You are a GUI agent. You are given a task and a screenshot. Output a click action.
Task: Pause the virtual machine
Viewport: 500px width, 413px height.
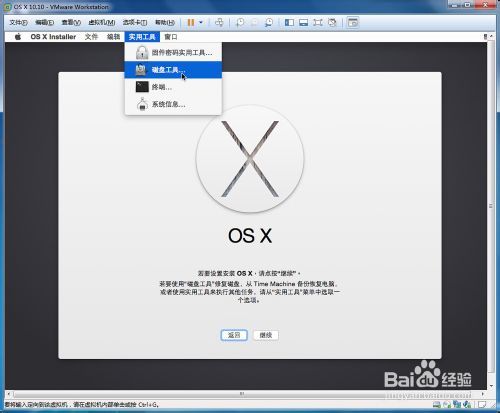(x=191, y=22)
